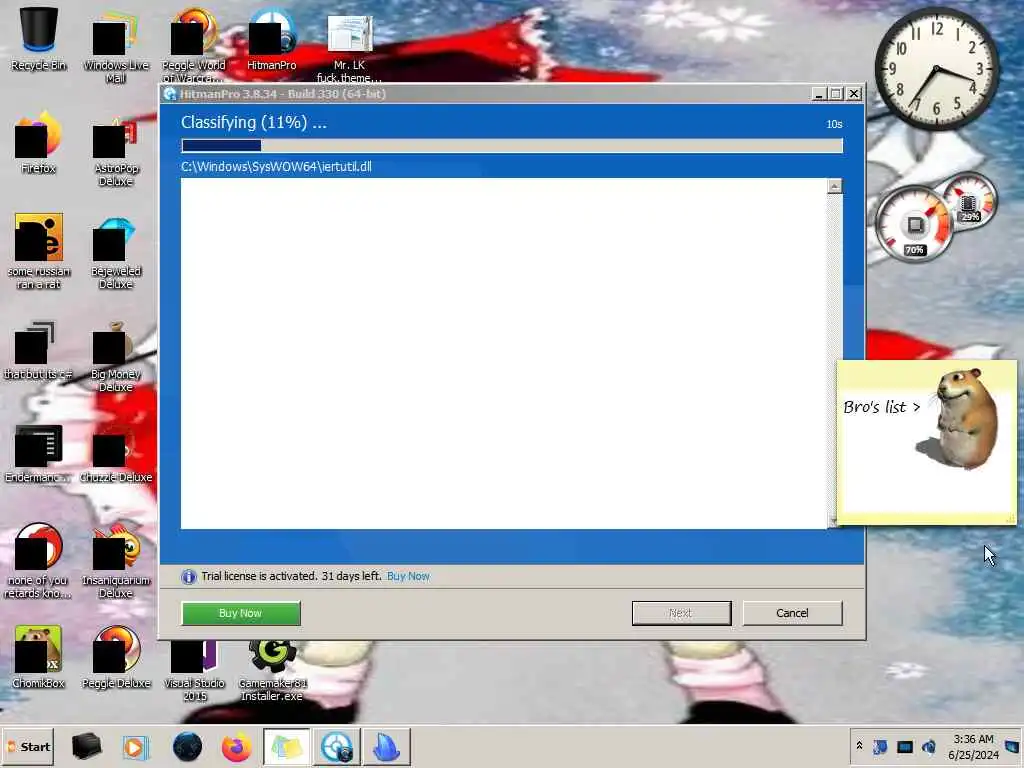This screenshot has width=1024, height=768.
Task: Open the taskbar clock and date
Action: click(973, 747)
